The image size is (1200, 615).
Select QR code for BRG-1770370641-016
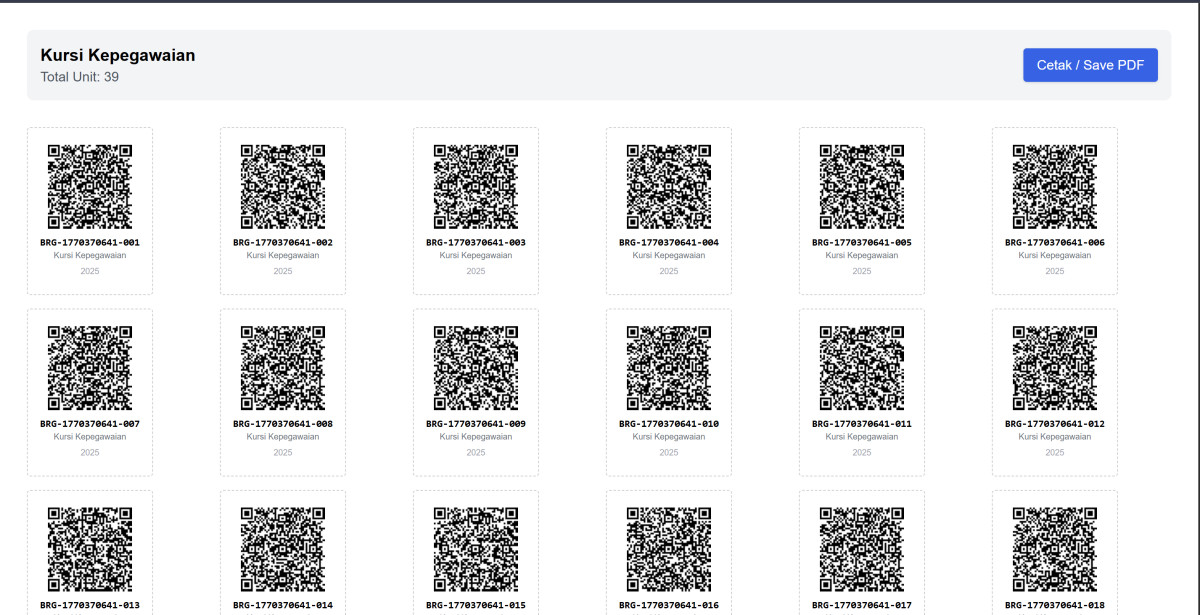(669, 549)
